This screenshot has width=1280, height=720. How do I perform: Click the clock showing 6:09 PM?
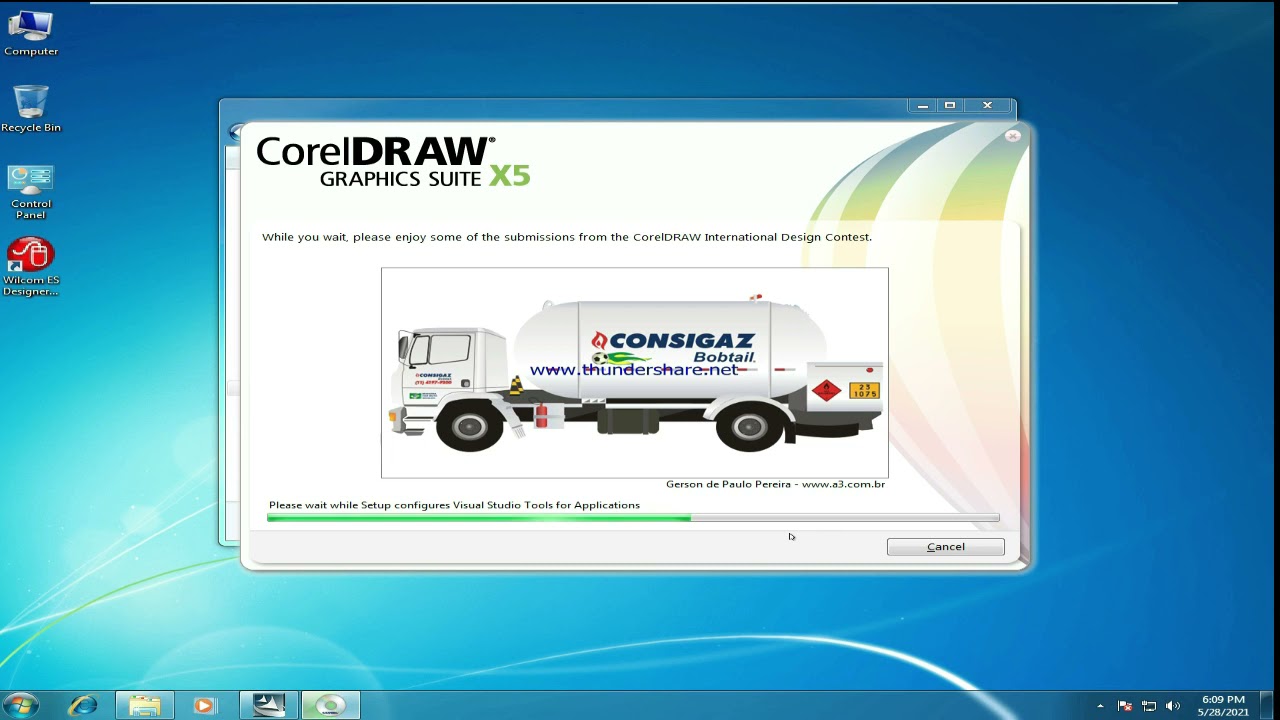coord(1222,705)
